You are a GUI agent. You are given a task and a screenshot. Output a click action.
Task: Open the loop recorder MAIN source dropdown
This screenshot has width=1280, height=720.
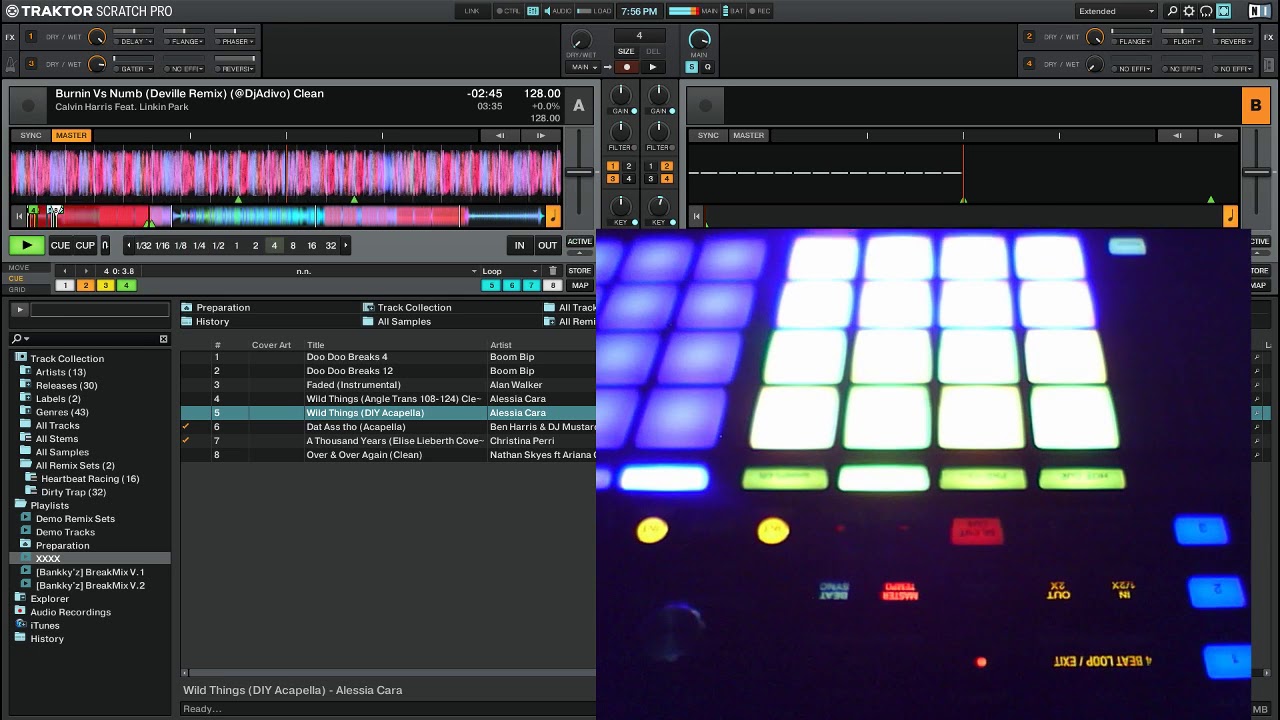(582, 67)
